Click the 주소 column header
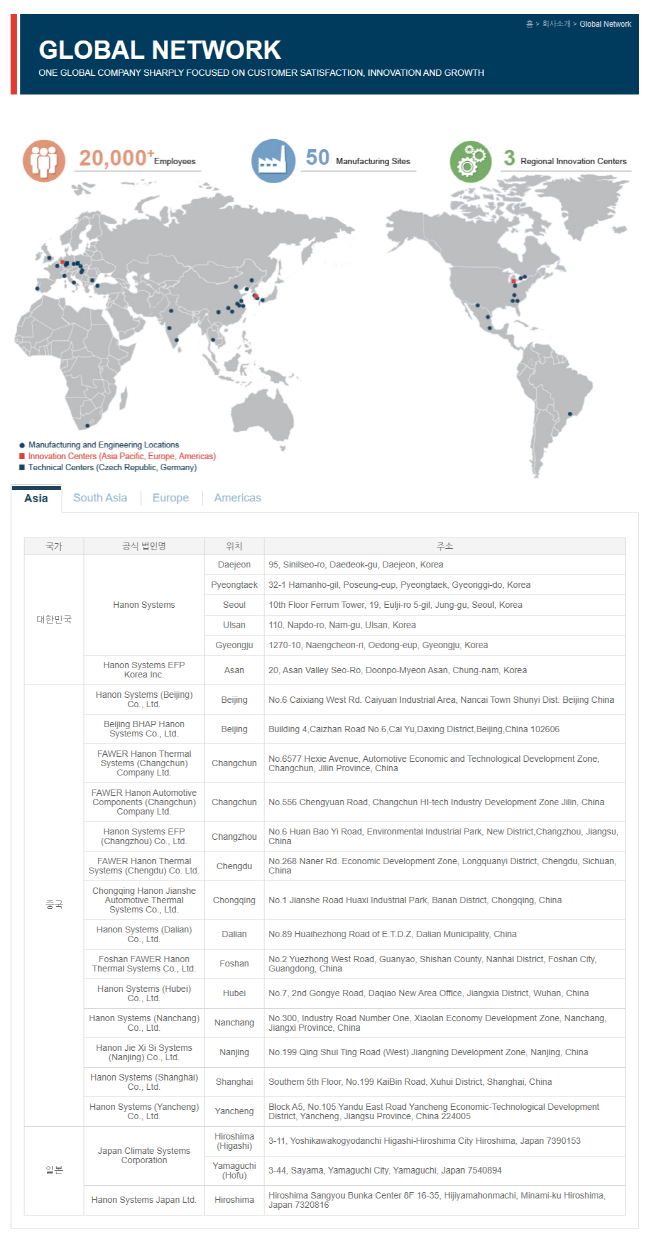The image size is (666, 1244). 444,546
